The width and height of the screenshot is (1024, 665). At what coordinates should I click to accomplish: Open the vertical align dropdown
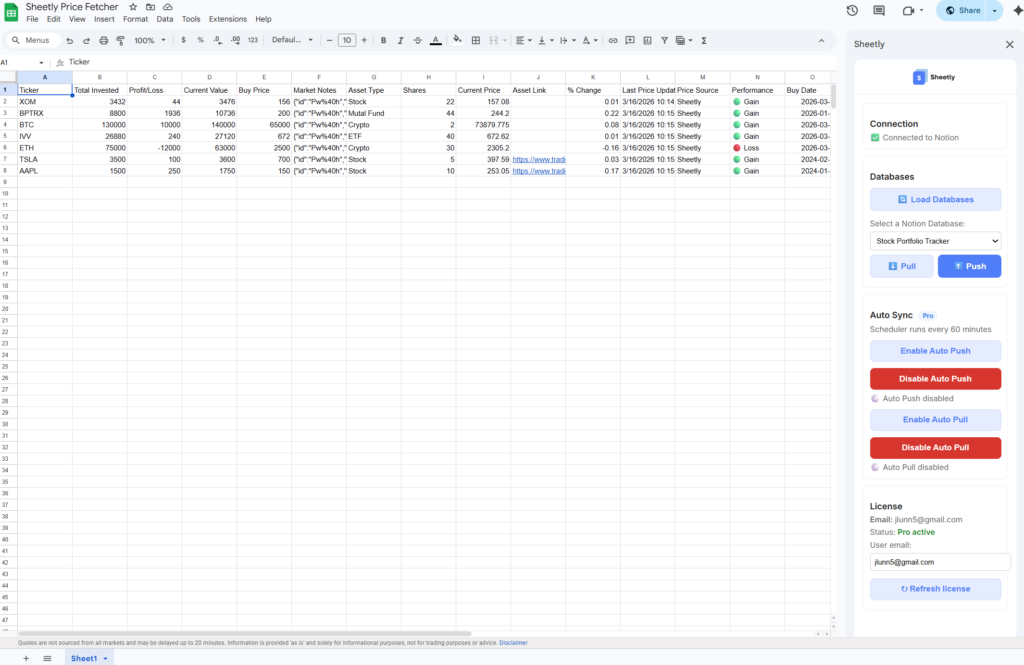545,41
